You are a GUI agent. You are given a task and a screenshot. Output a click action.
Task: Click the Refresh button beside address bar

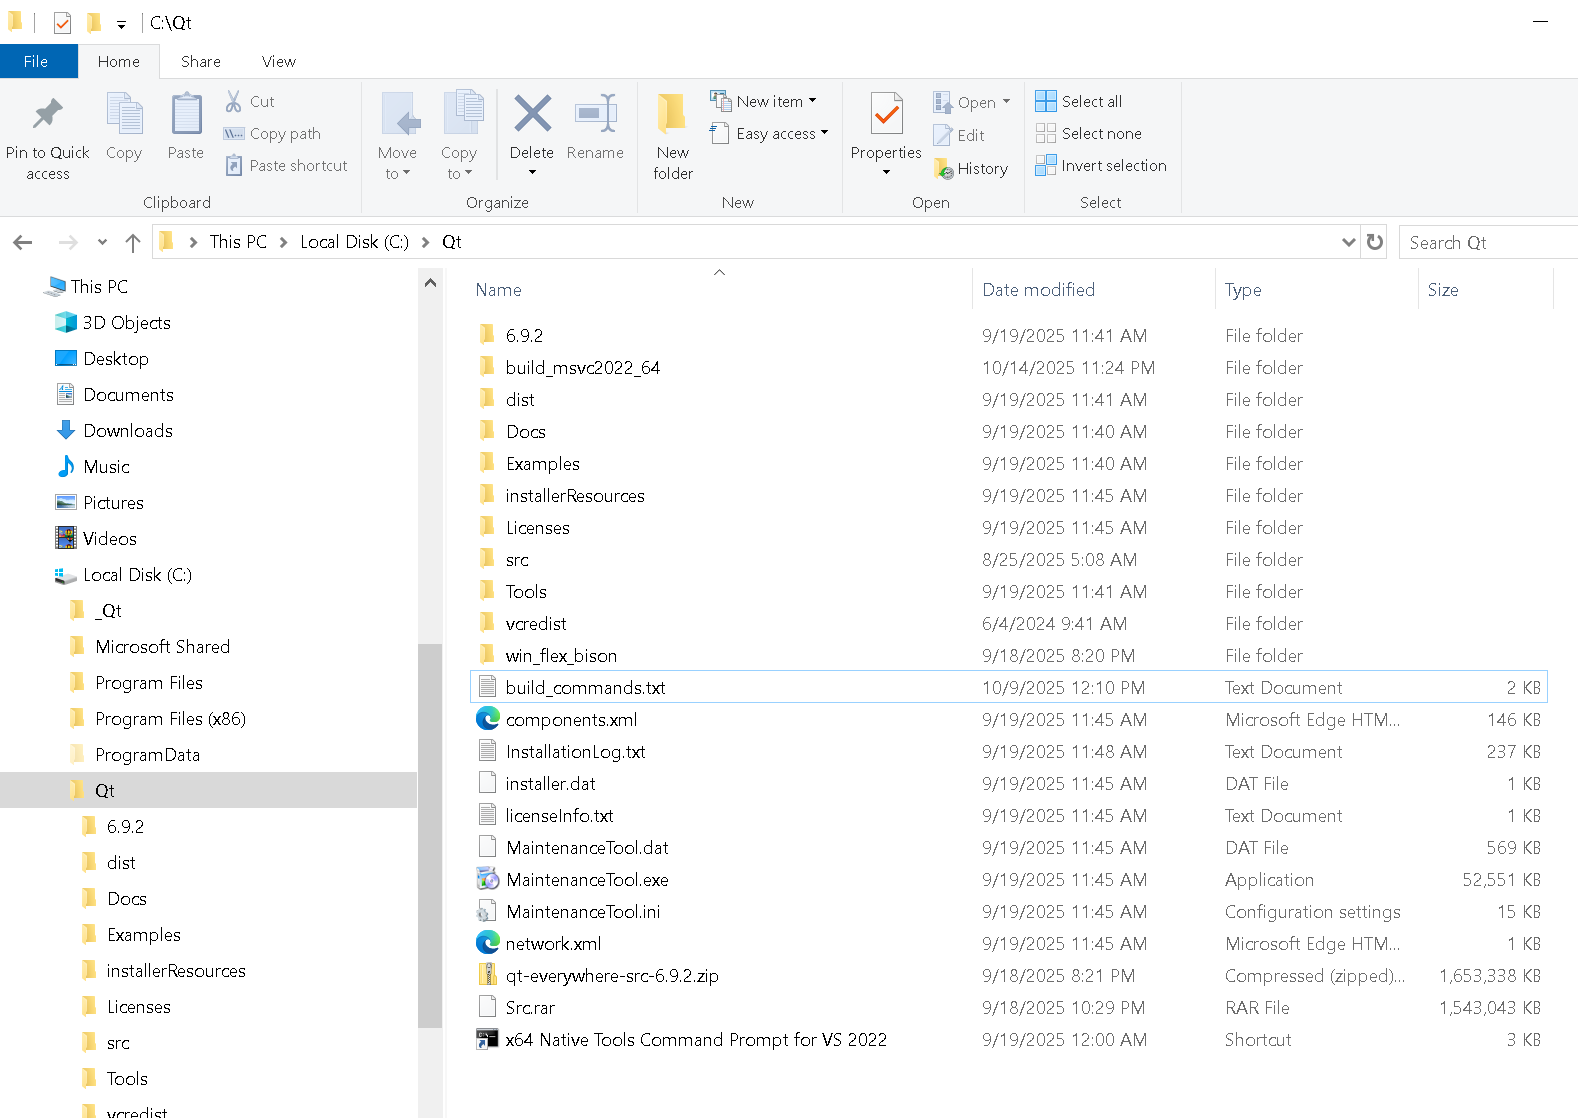click(1375, 242)
